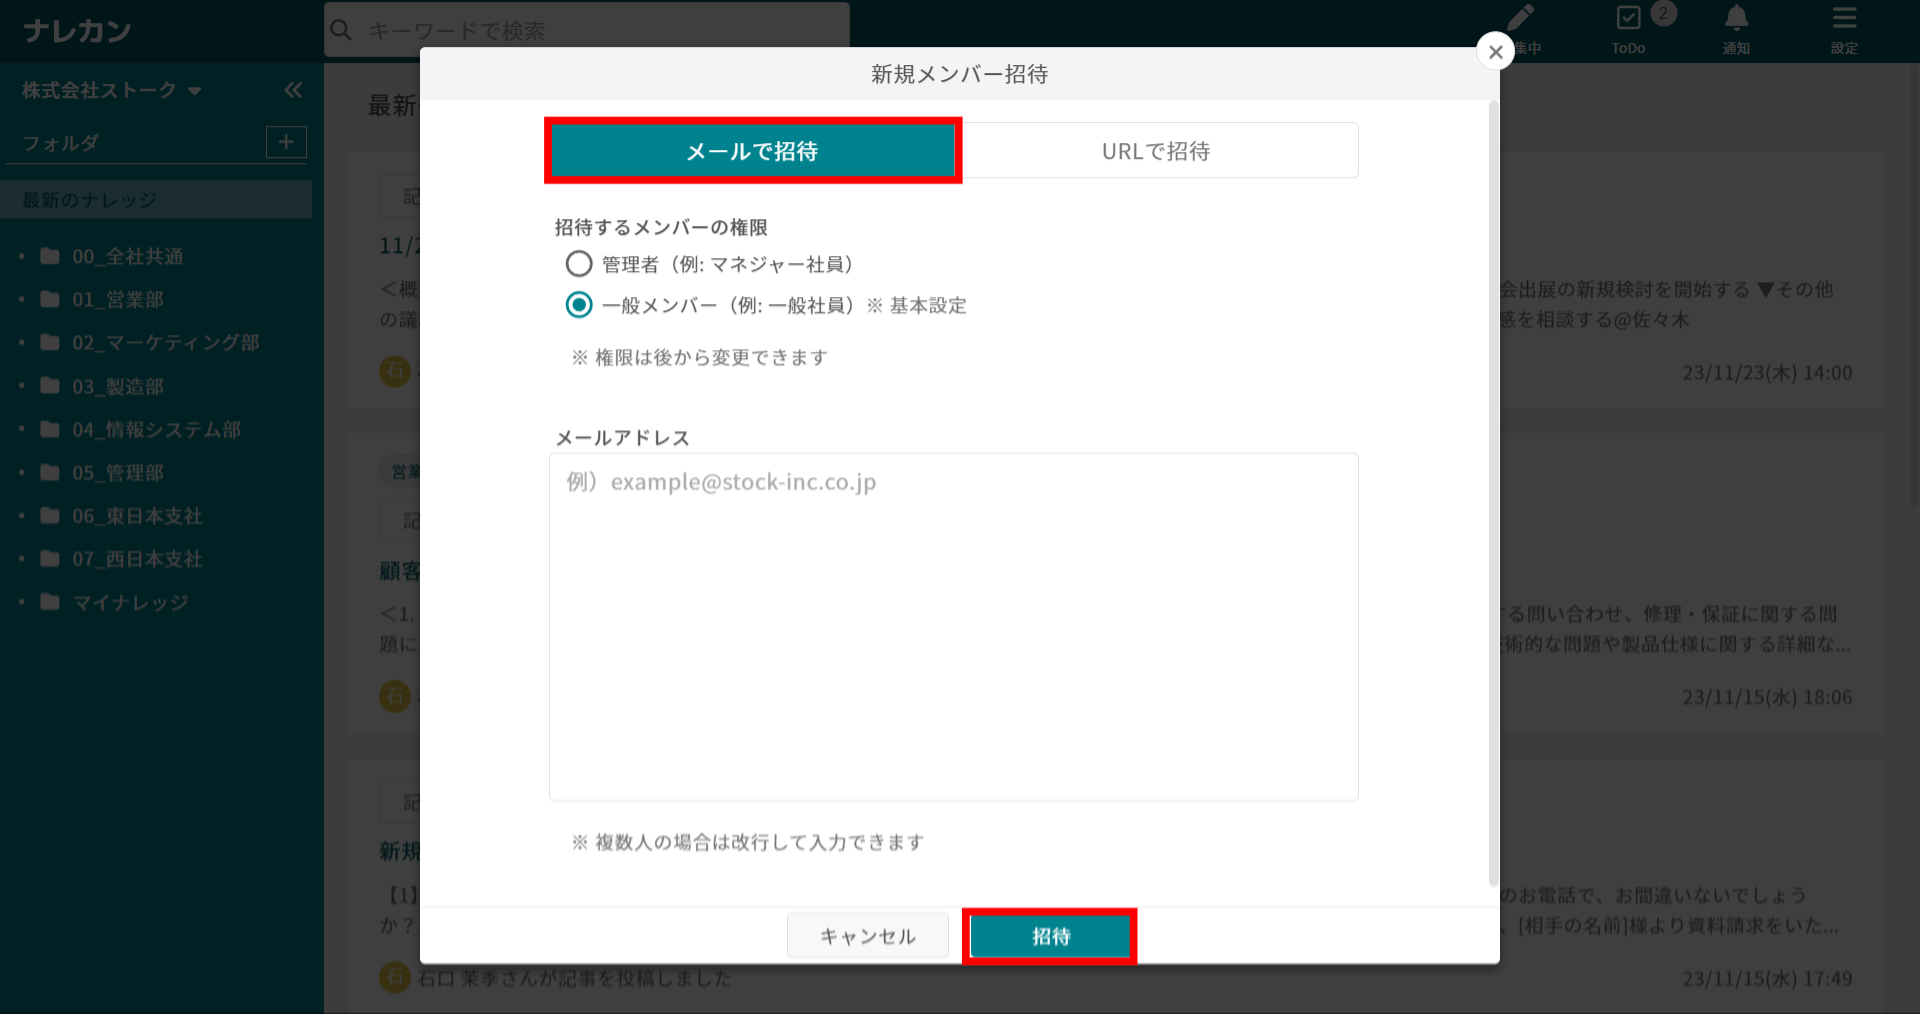Screen dimensions: 1920x1014
Task: Open notifications bell icon
Action: coord(1736,18)
